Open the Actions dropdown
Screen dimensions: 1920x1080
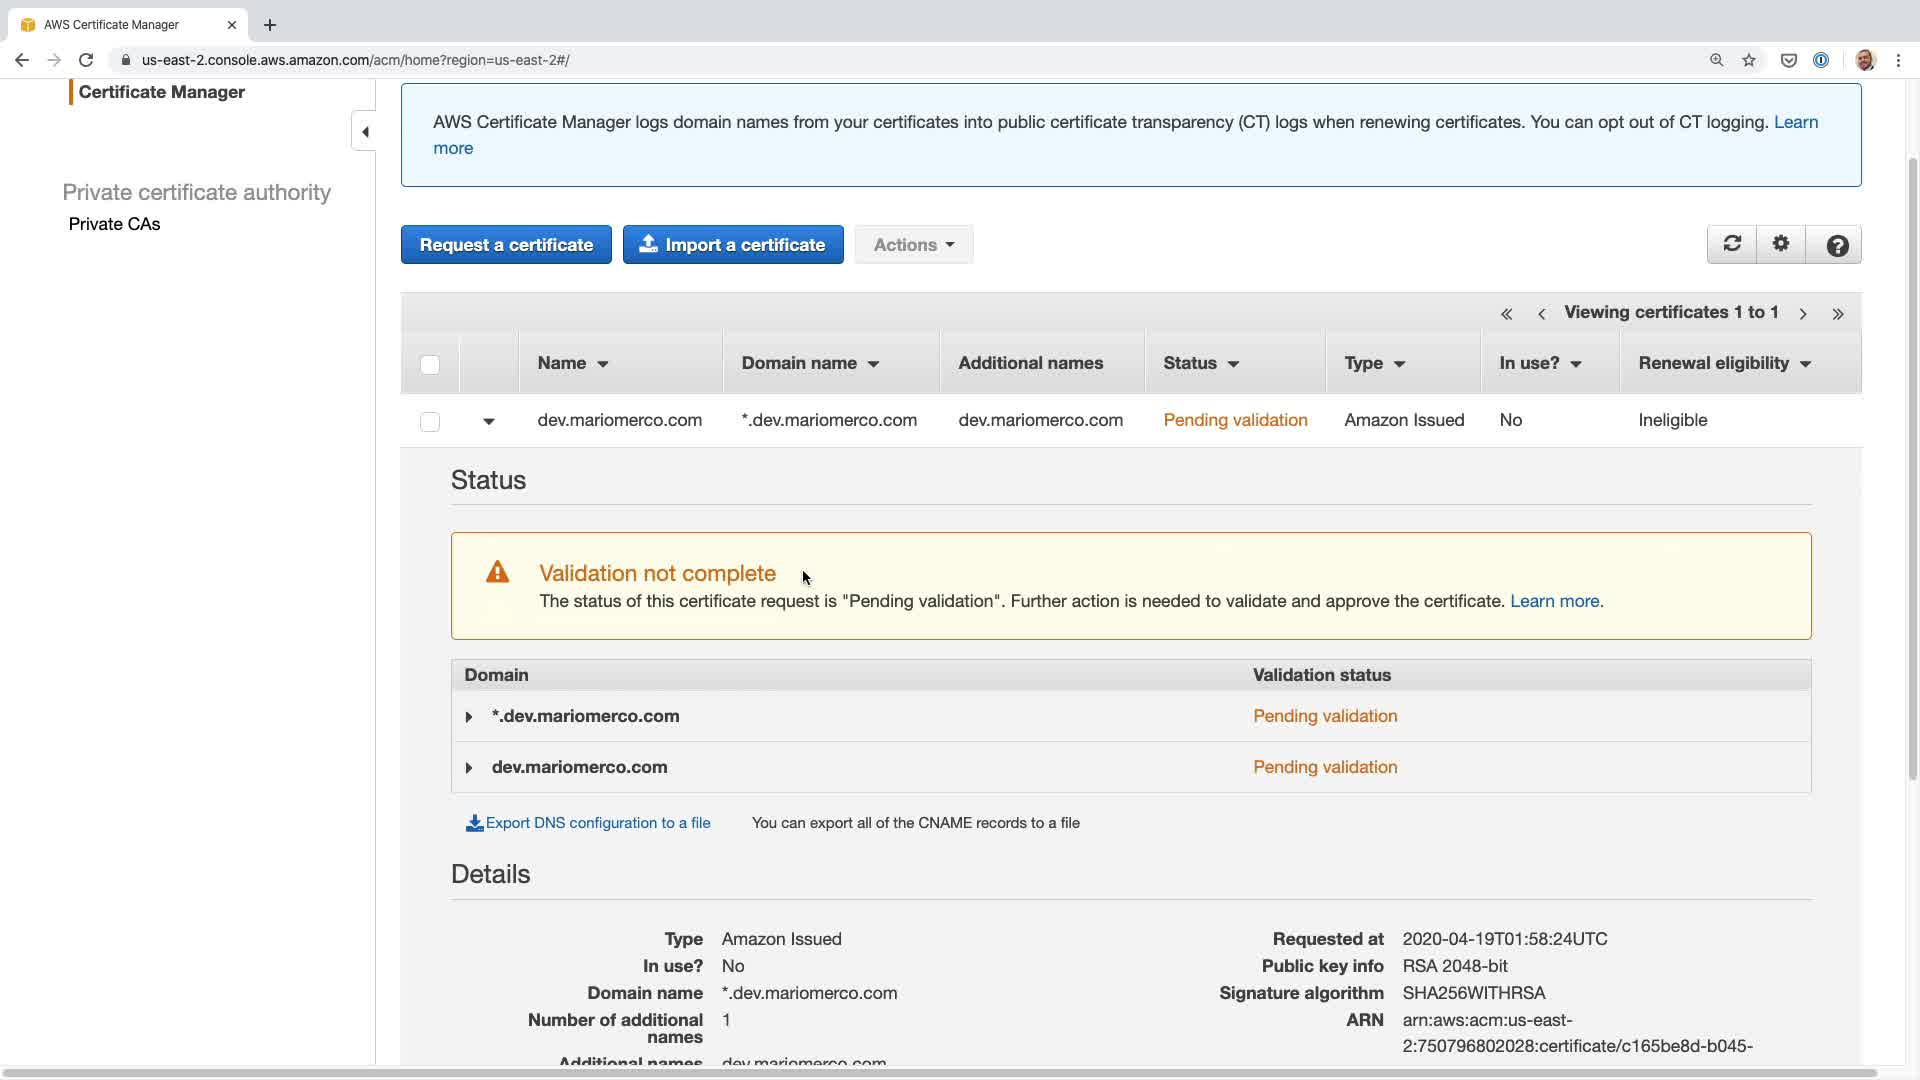click(913, 245)
